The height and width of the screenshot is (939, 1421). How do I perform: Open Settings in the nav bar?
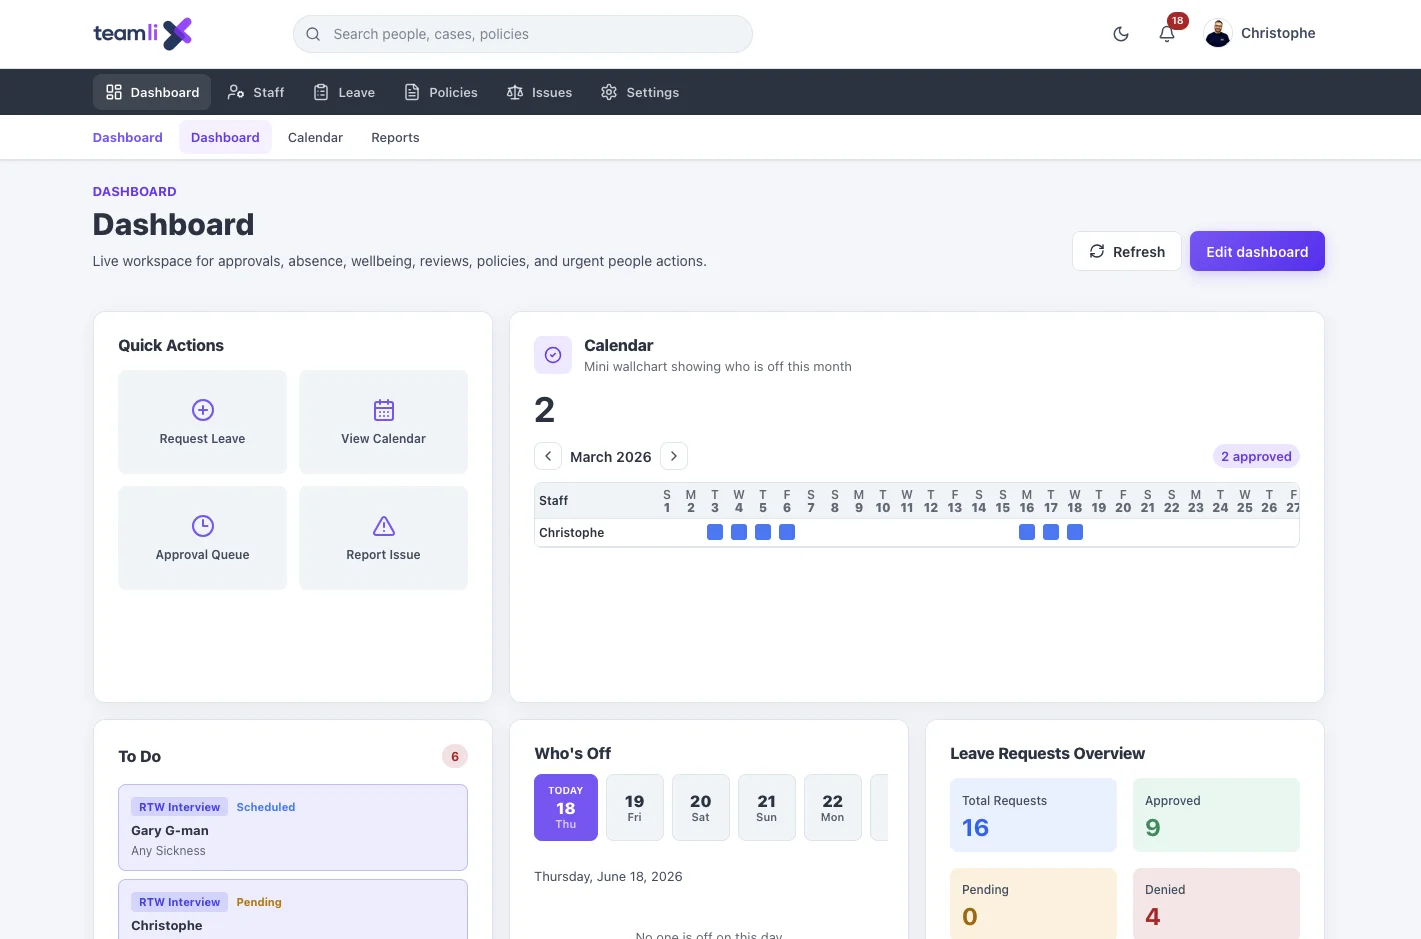[640, 92]
